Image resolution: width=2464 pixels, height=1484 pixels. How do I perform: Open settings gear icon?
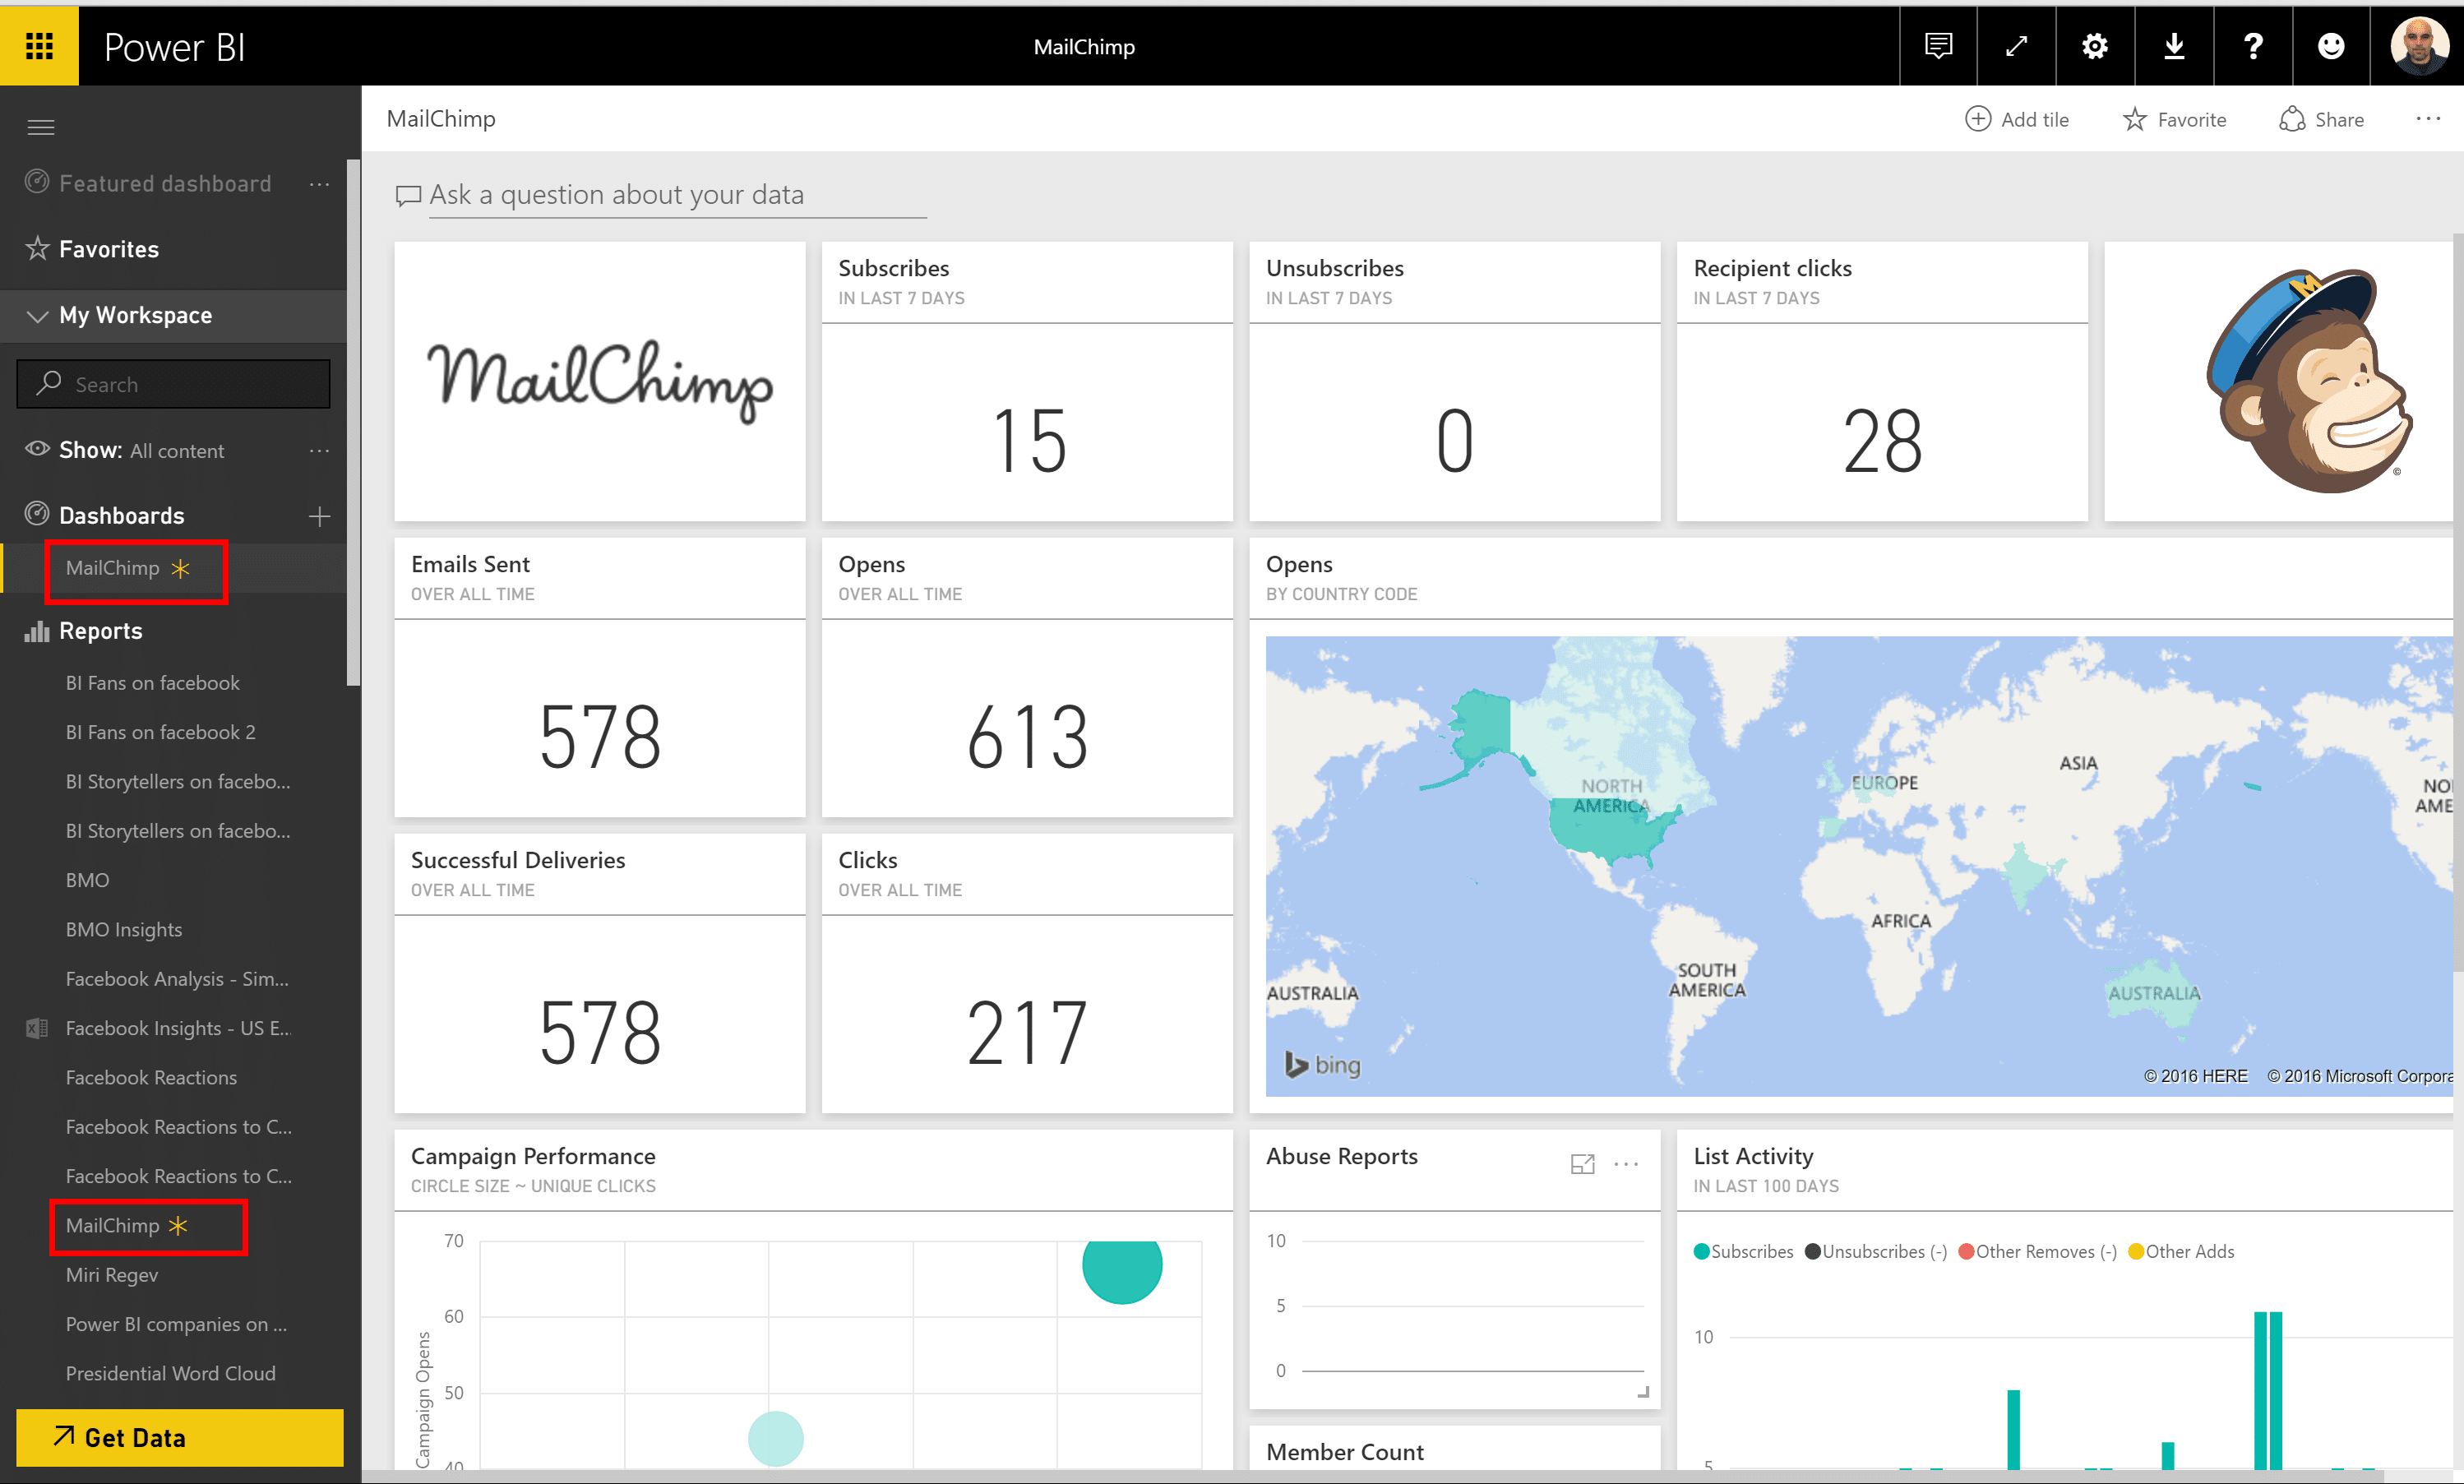[2095, 46]
